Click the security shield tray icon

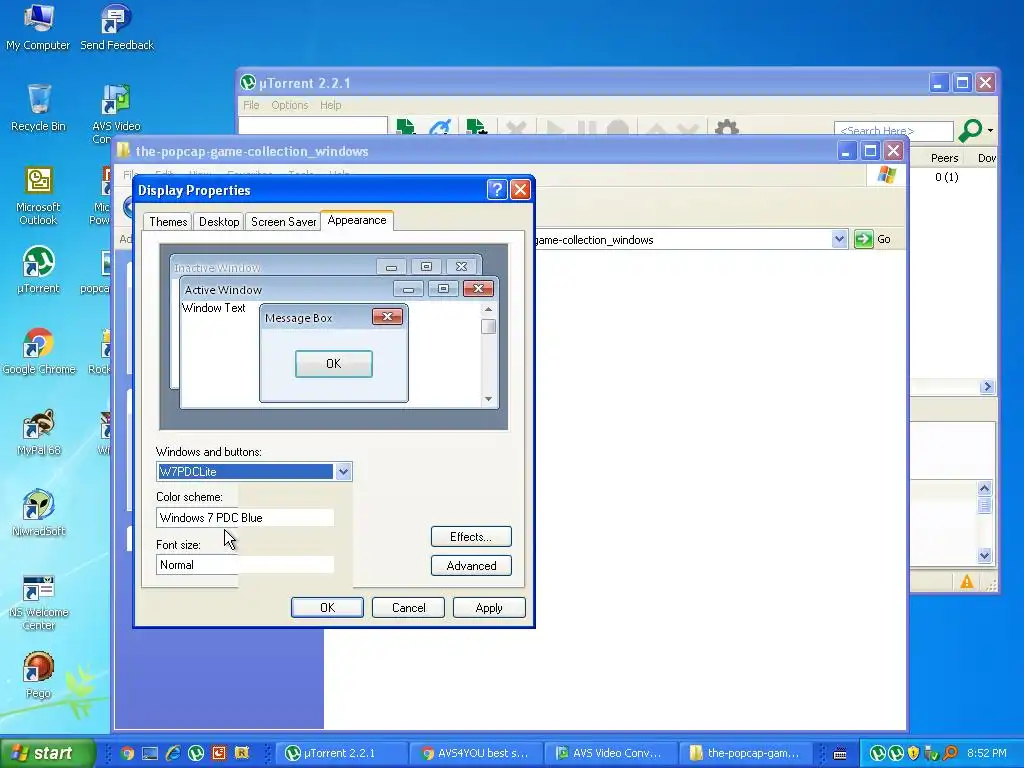pyautogui.click(x=914, y=753)
